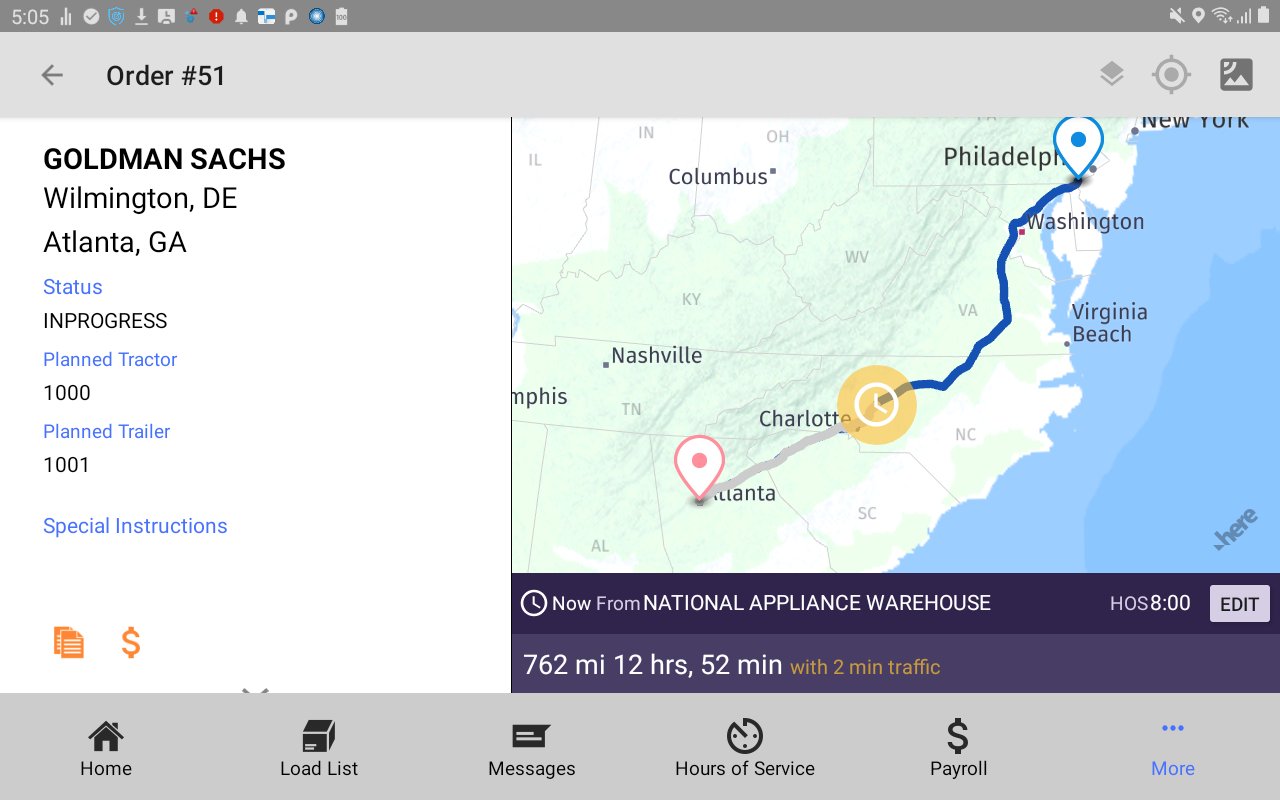1280x800 pixels.
Task: Open the Payroll tab
Action: click(x=958, y=748)
